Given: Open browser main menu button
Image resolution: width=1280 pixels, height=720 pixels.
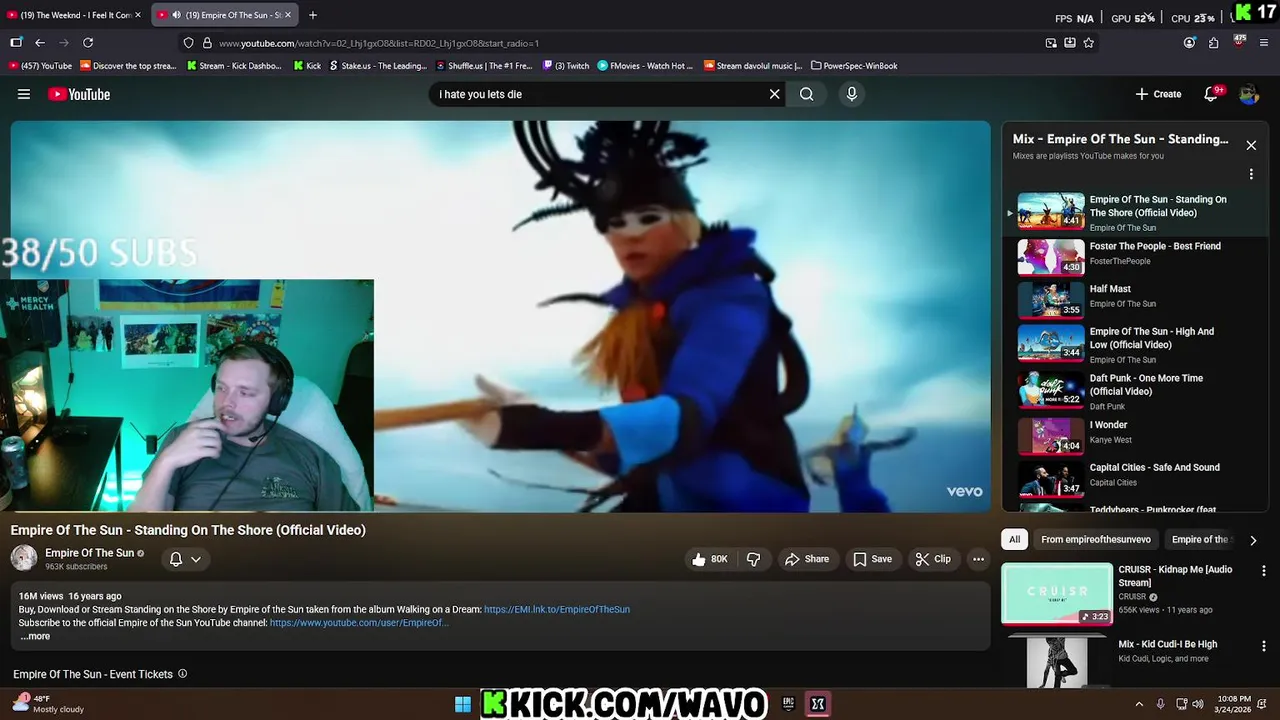Looking at the screenshot, I should [x=1264, y=43].
